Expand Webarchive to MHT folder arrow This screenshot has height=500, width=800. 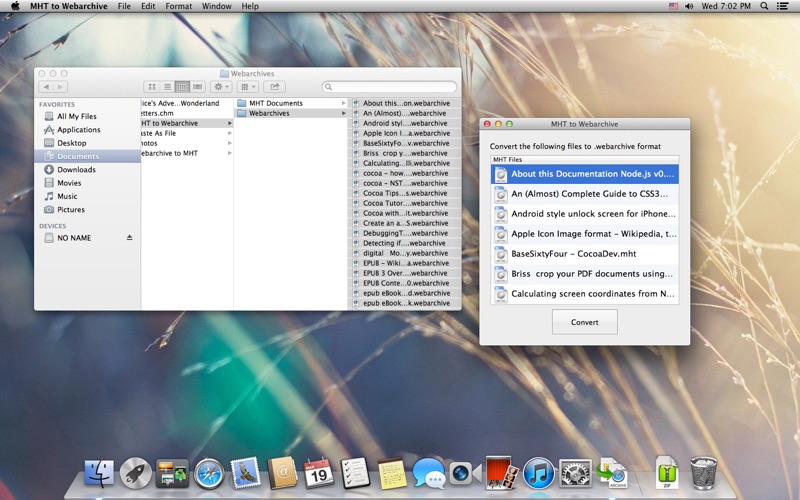click(x=230, y=153)
